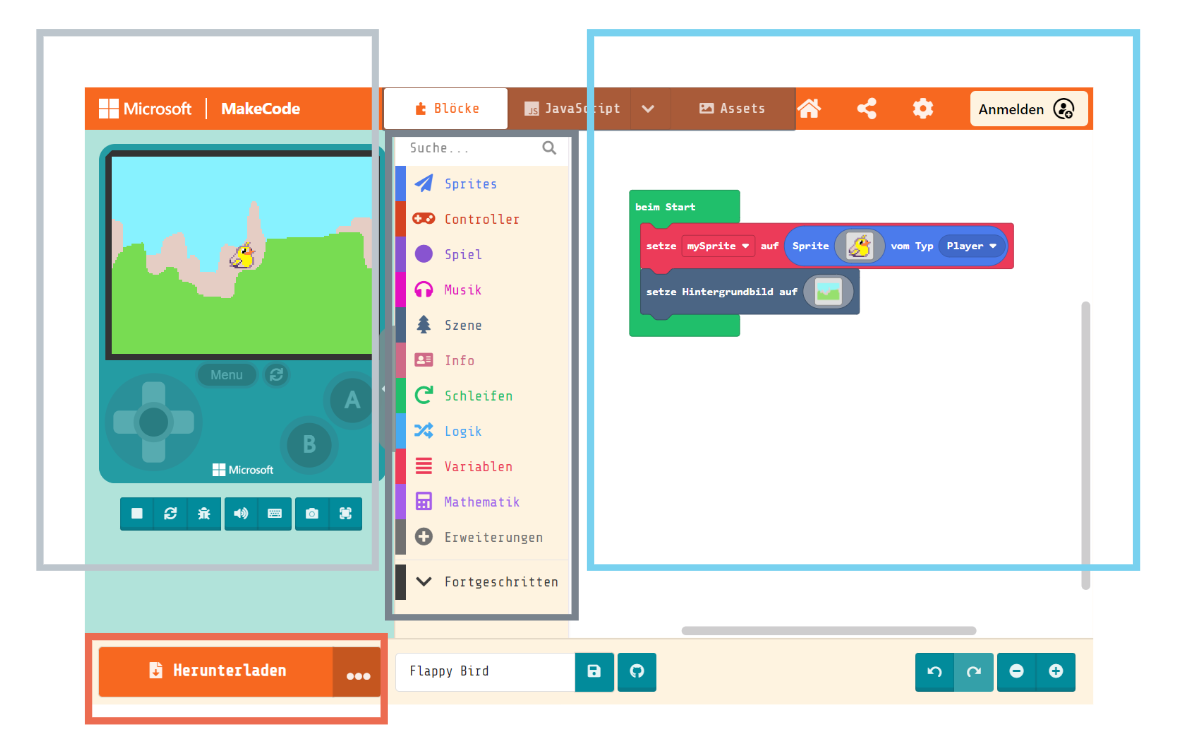The height and width of the screenshot is (738, 1189).
Task: Open the Player sprite kind dropdown
Action: (972, 246)
